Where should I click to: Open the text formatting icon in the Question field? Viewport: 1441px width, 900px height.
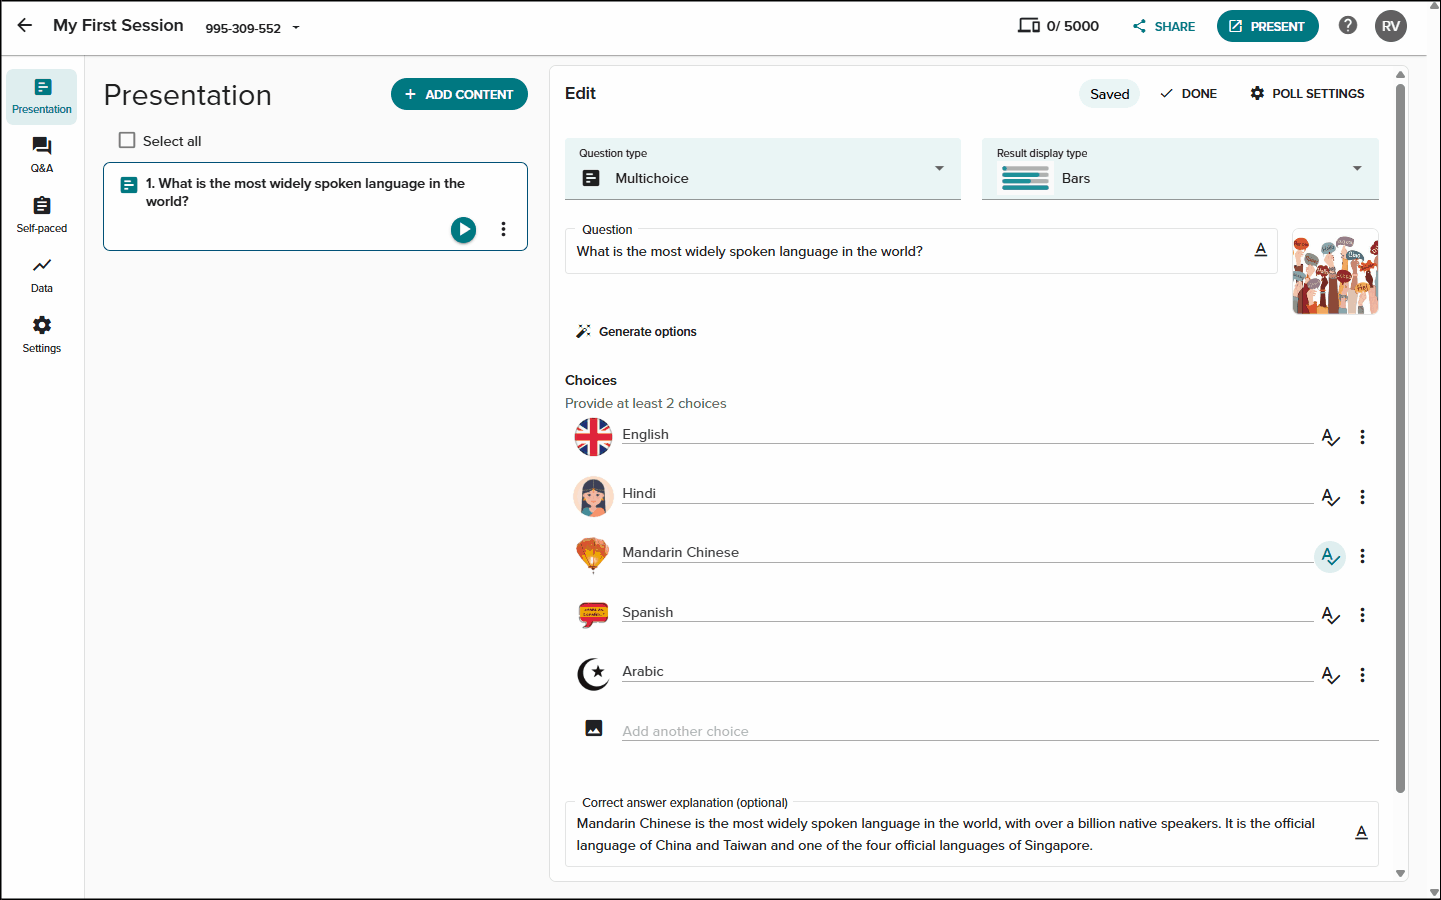[1261, 250]
